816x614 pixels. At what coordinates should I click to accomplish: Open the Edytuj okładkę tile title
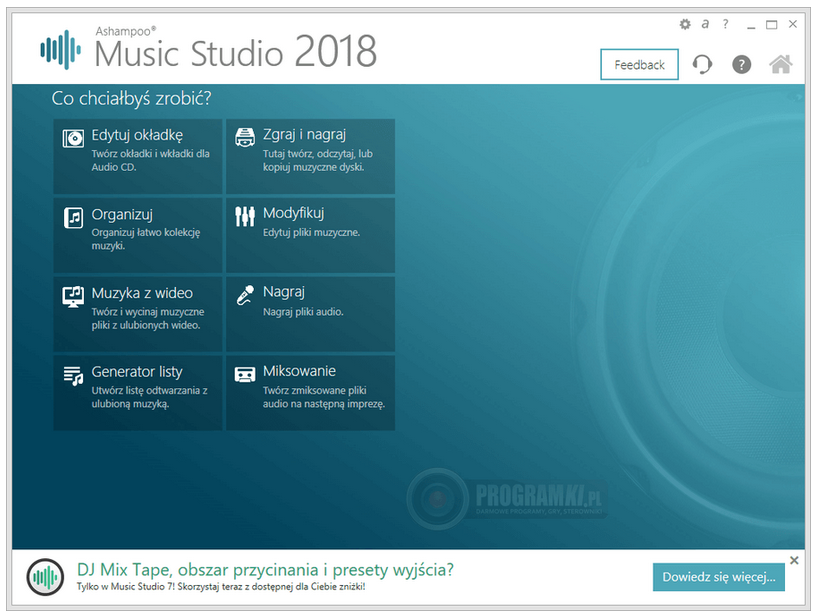pos(137,135)
